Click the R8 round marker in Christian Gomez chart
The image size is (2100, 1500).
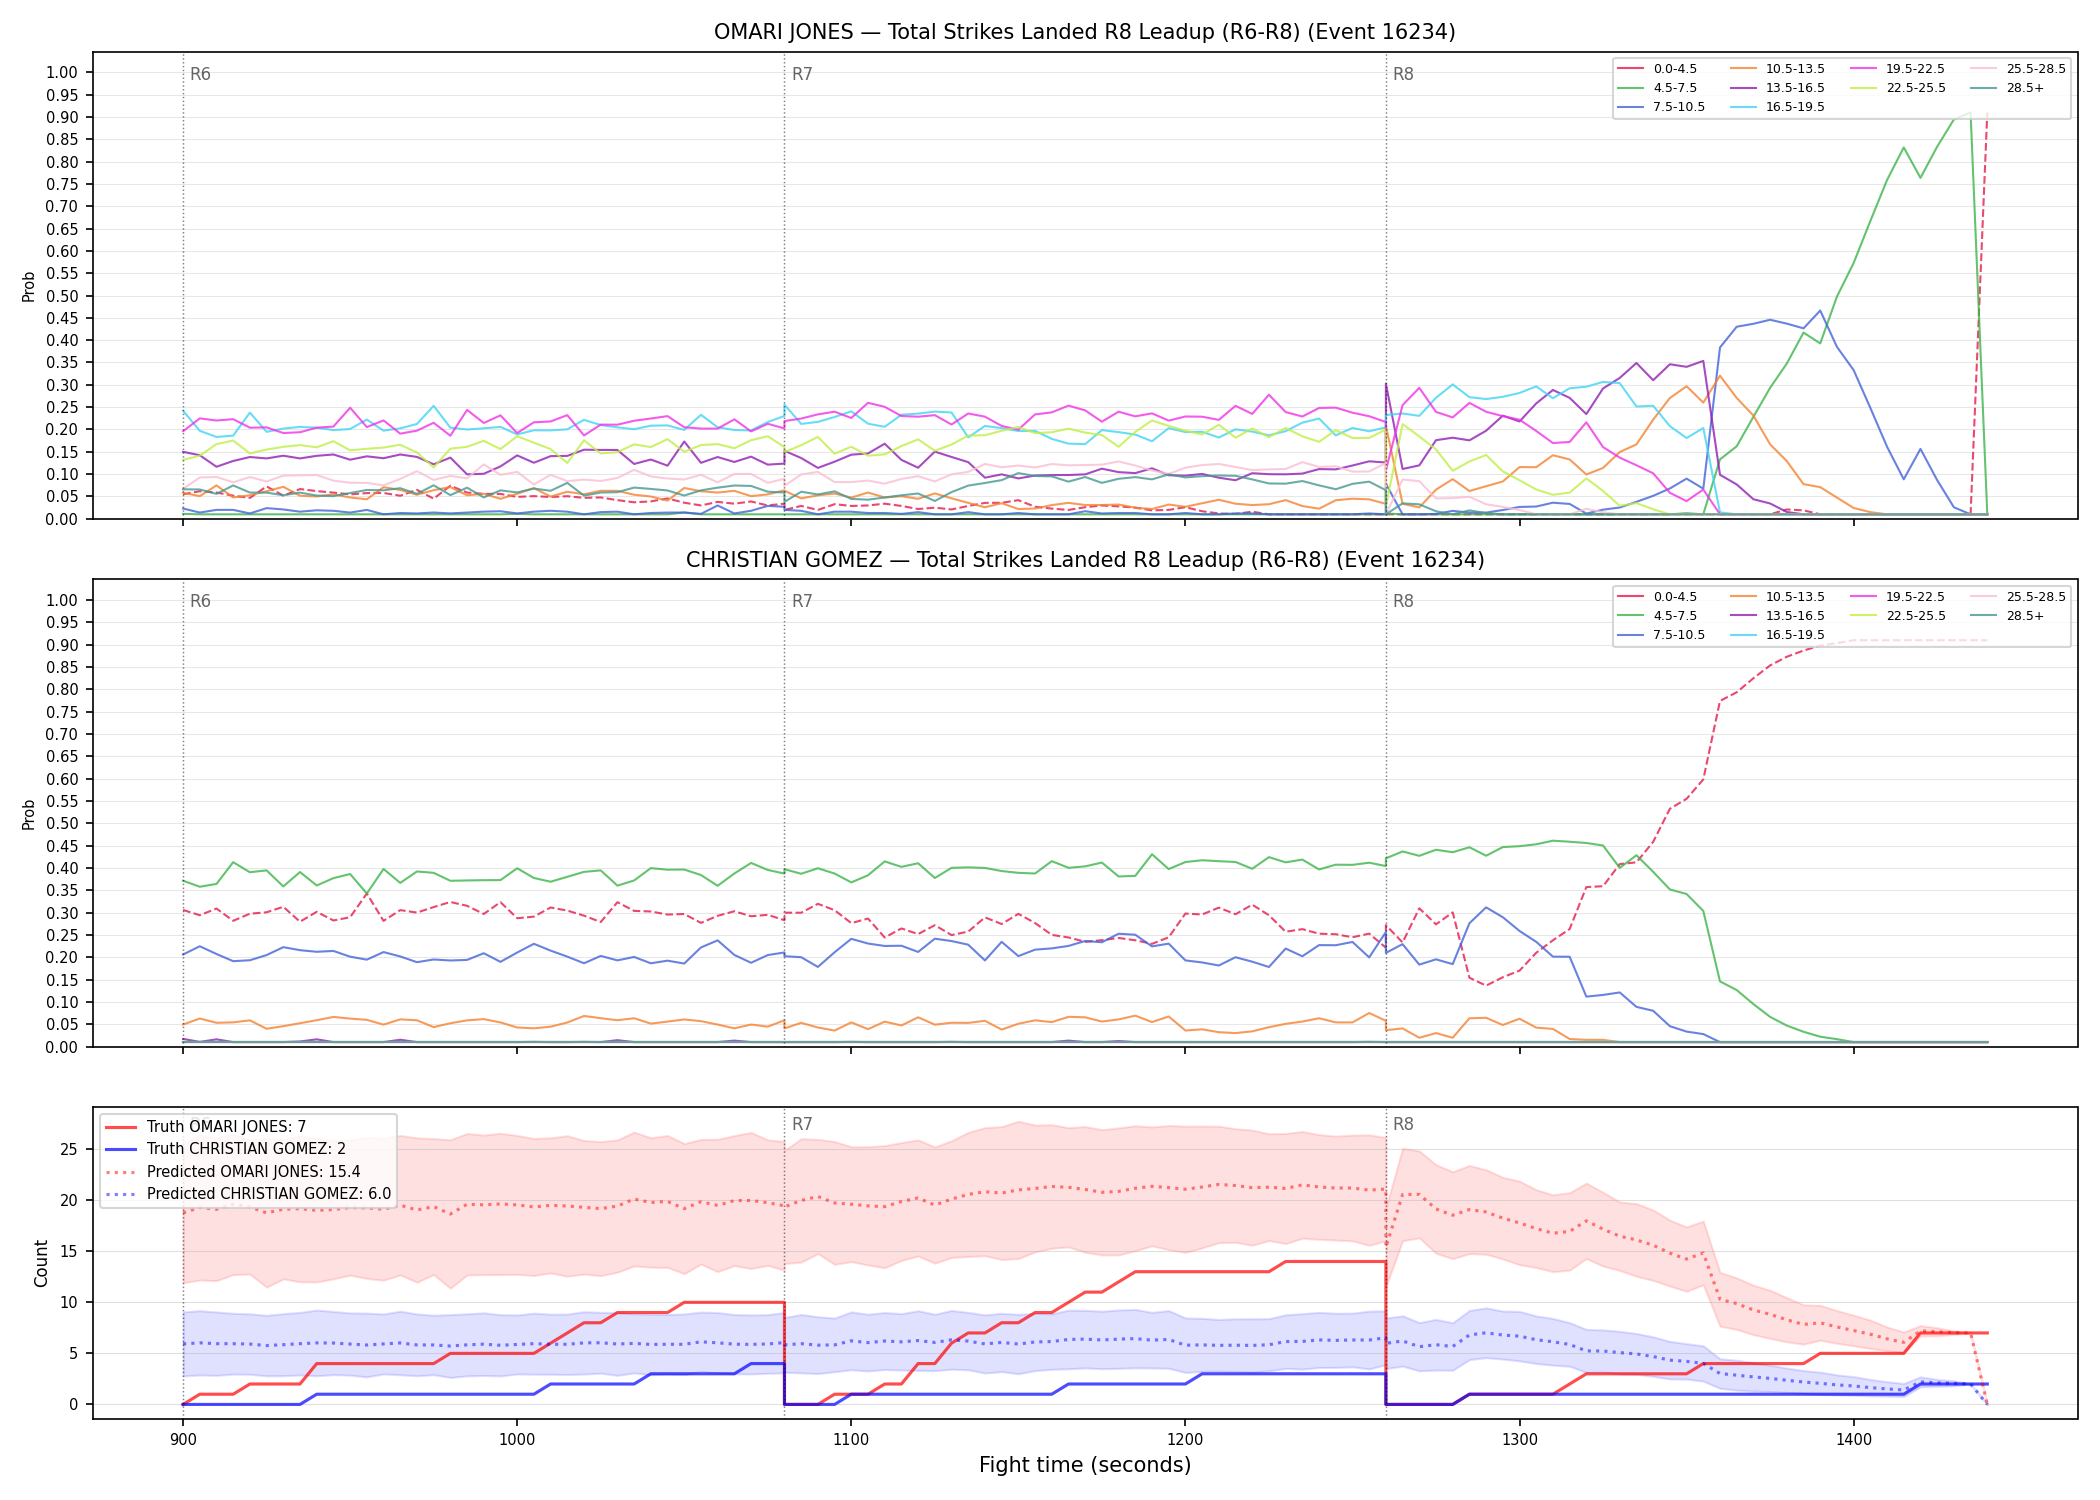coord(1403,601)
